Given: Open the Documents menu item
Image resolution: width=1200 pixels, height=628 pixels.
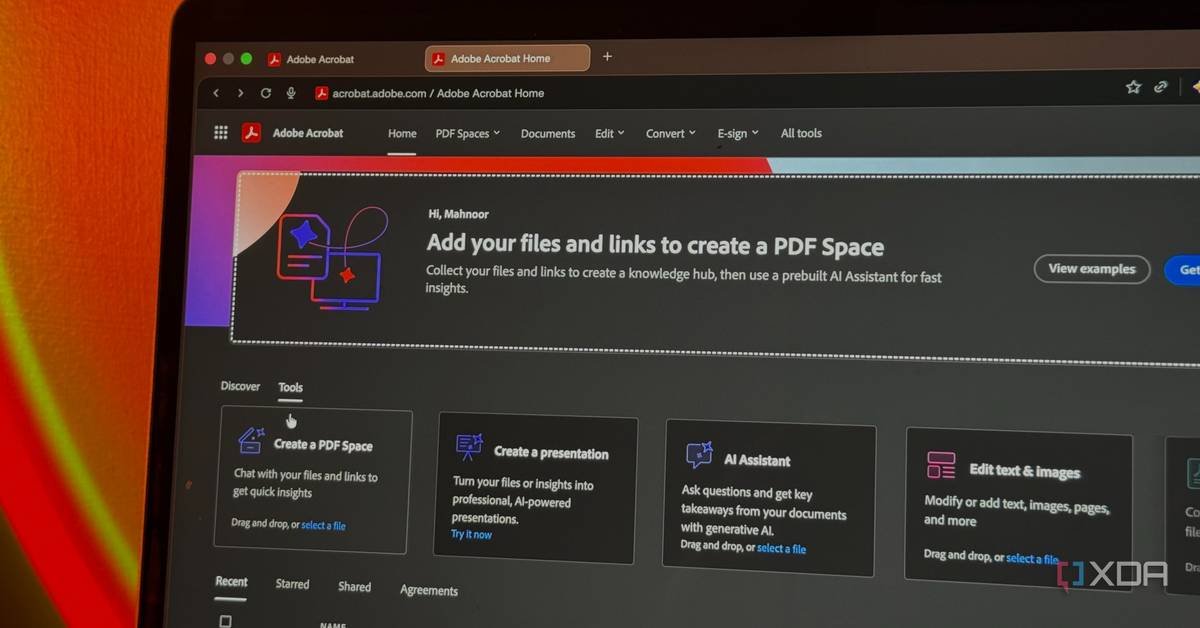Looking at the screenshot, I should tap(548, 133).
